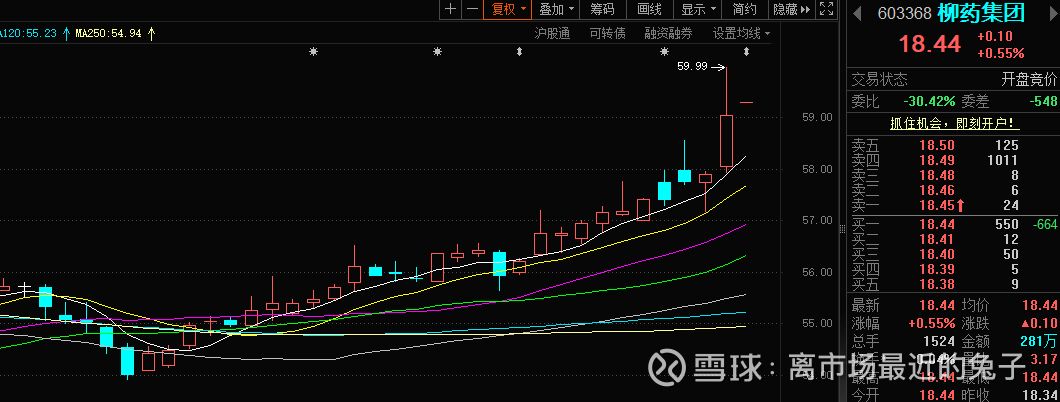Click the splitter handle between chart and quote panel
The height and width of the screenshot is (402, 1060).
tap(842, 228)
